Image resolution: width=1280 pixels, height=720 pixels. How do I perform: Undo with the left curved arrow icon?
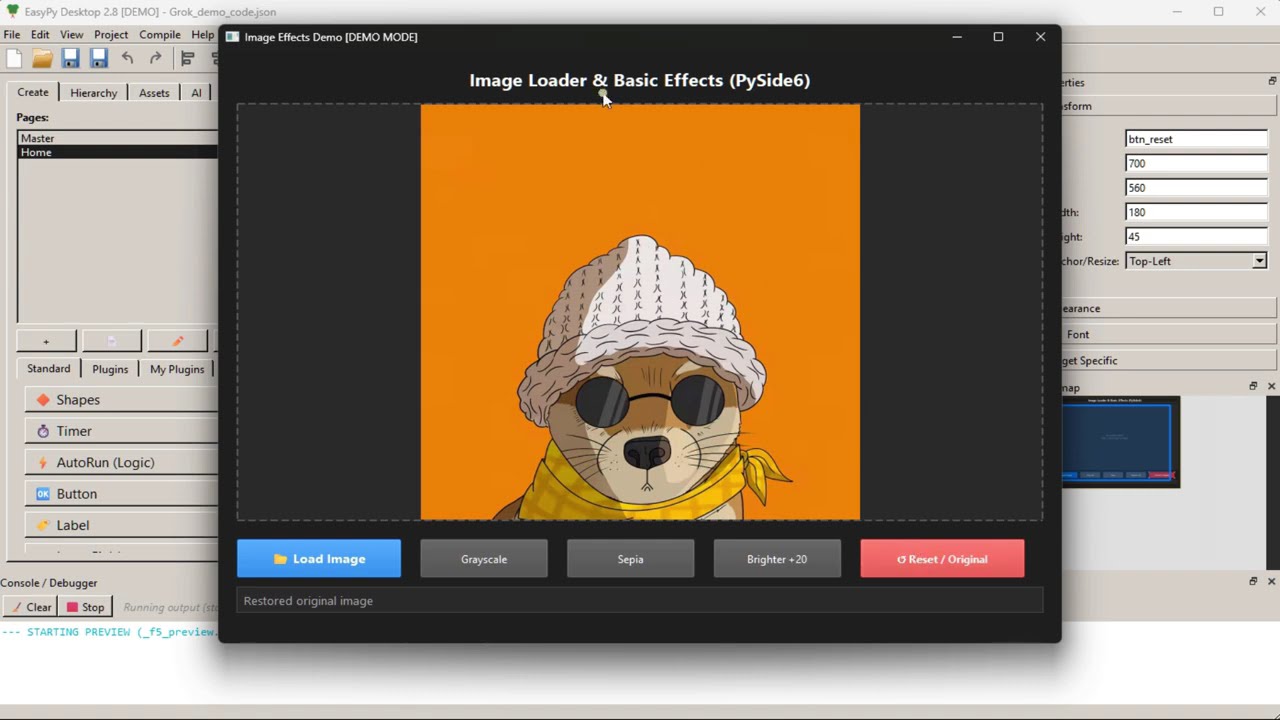click(127, 59)
